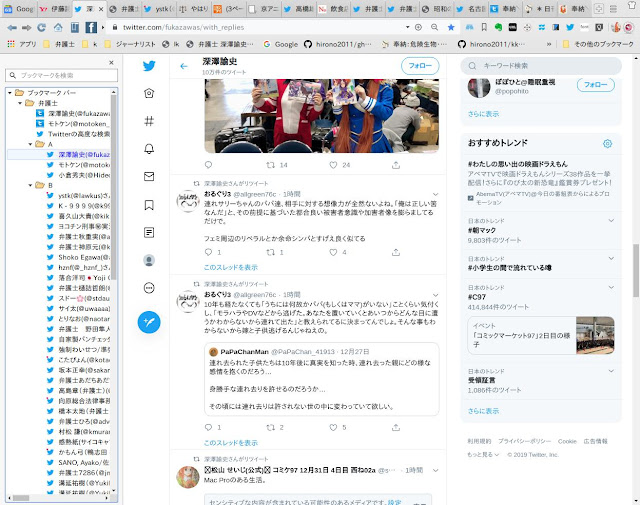The image size is (640, 505).
Task: Like the tweet with 5 likes
Action: (333, 427)
